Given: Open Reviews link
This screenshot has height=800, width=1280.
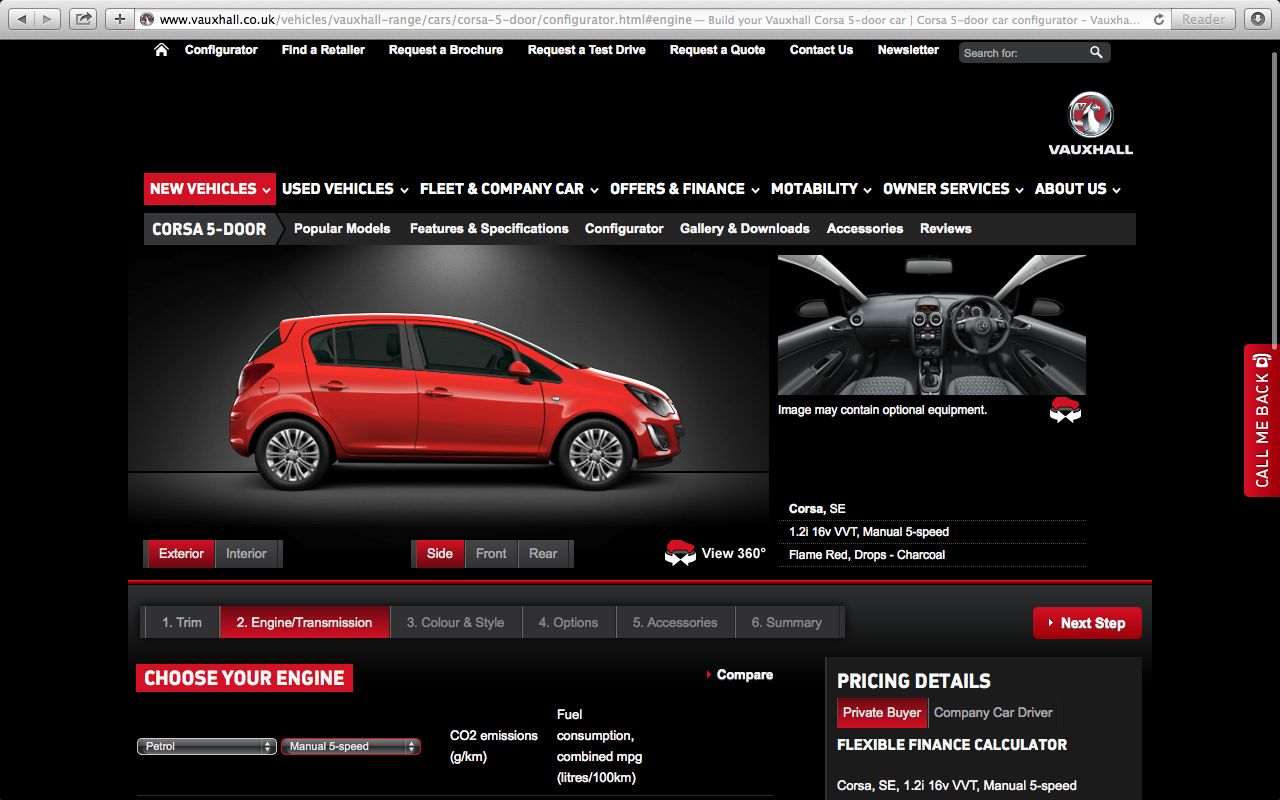Looking at the screenshot, I should tap(946, 229).
